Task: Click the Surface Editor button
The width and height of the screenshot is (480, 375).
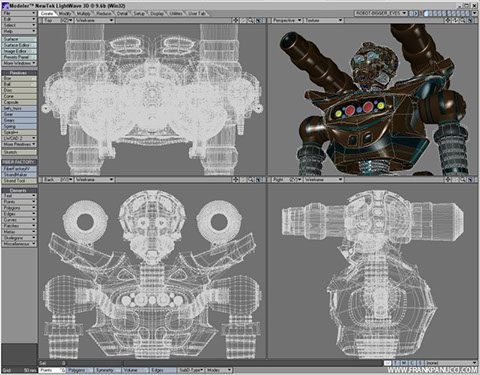Action: 19,45
